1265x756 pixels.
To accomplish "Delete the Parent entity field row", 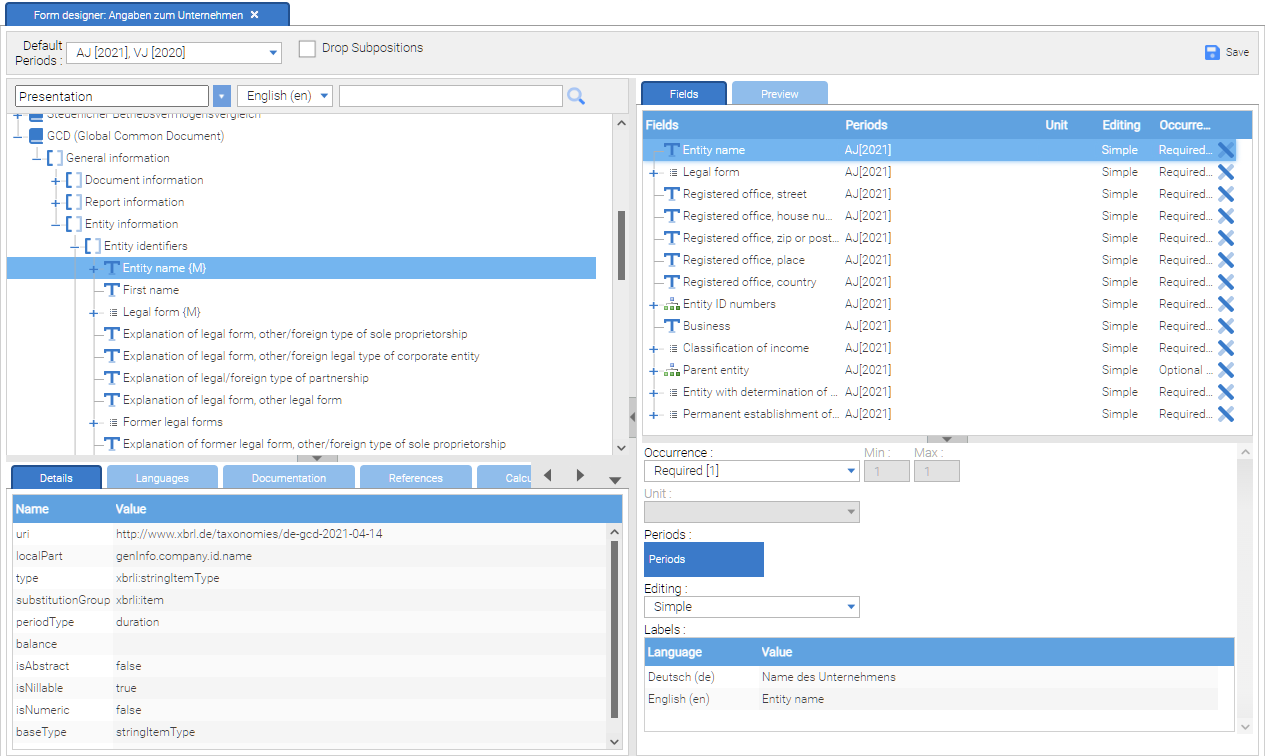I will (x=1225, y=370).
